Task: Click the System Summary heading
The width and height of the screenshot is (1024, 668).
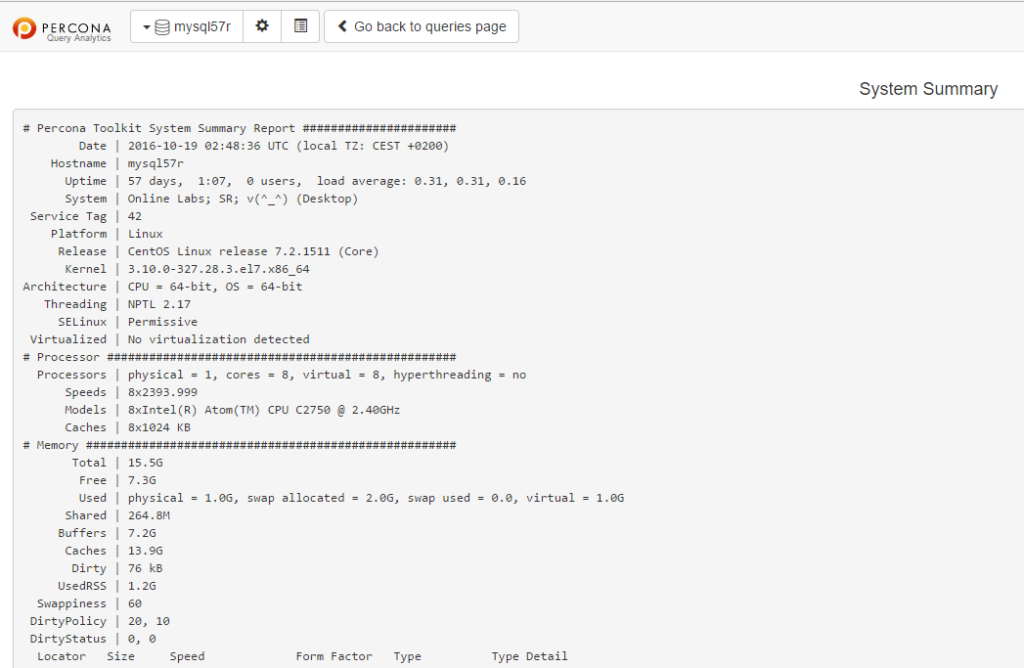Action: point(928,88)
